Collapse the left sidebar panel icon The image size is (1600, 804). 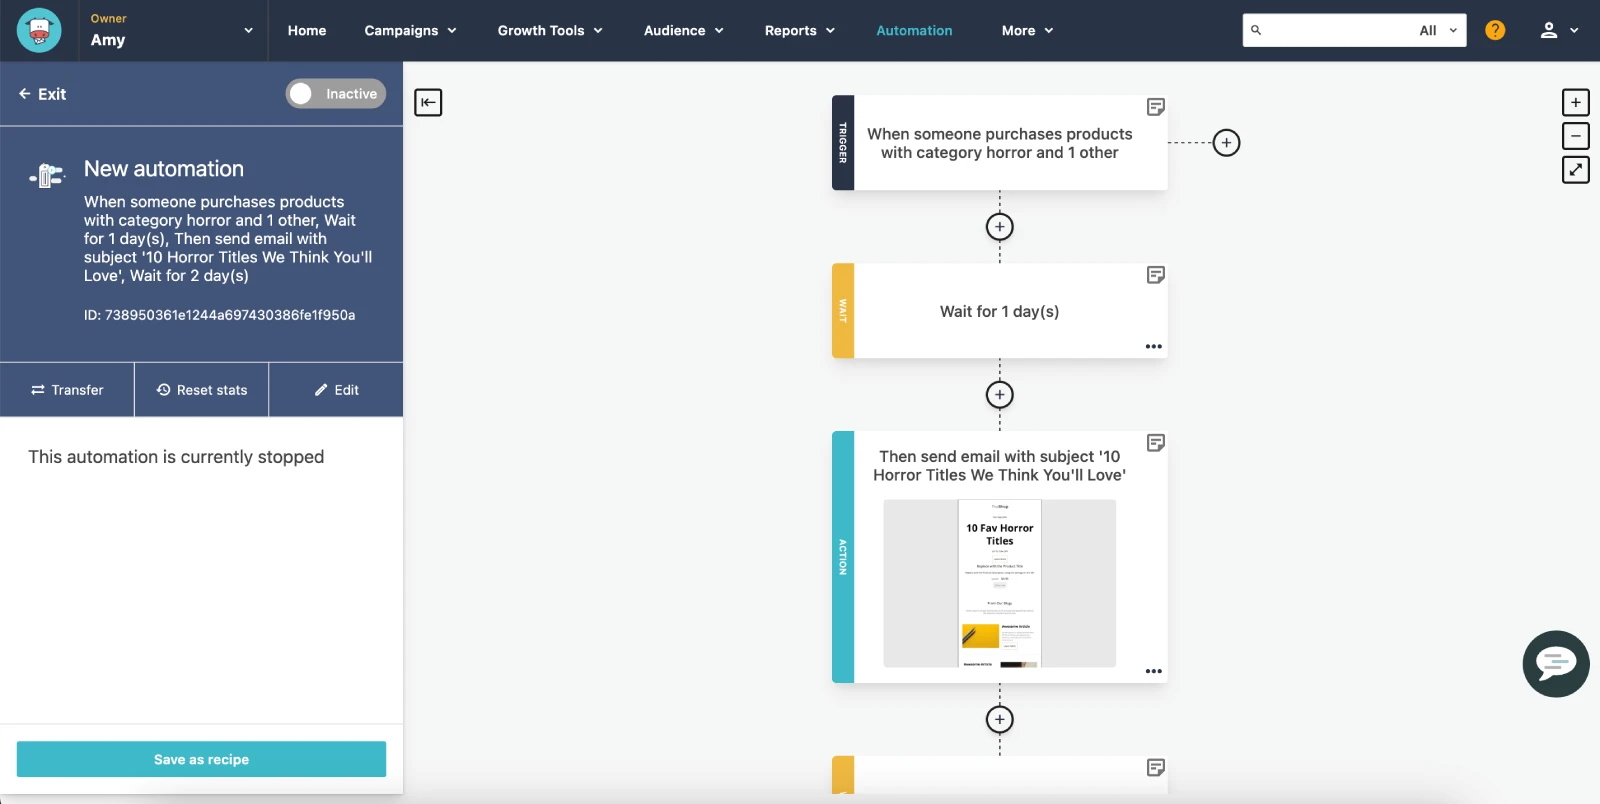[428, 102]
